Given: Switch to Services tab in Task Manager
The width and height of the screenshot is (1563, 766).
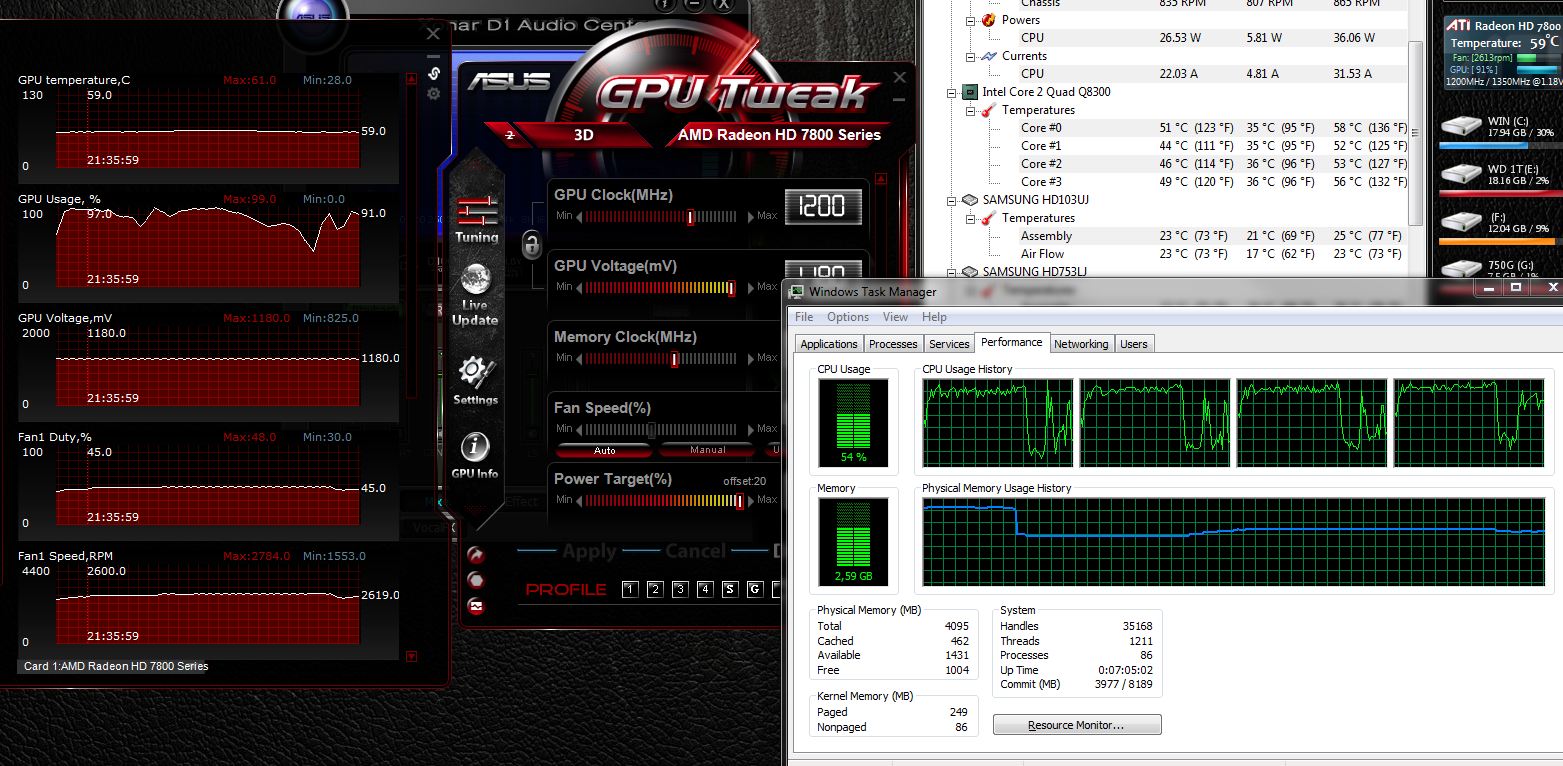Looking at the screenshot, I should click(949, 344).
